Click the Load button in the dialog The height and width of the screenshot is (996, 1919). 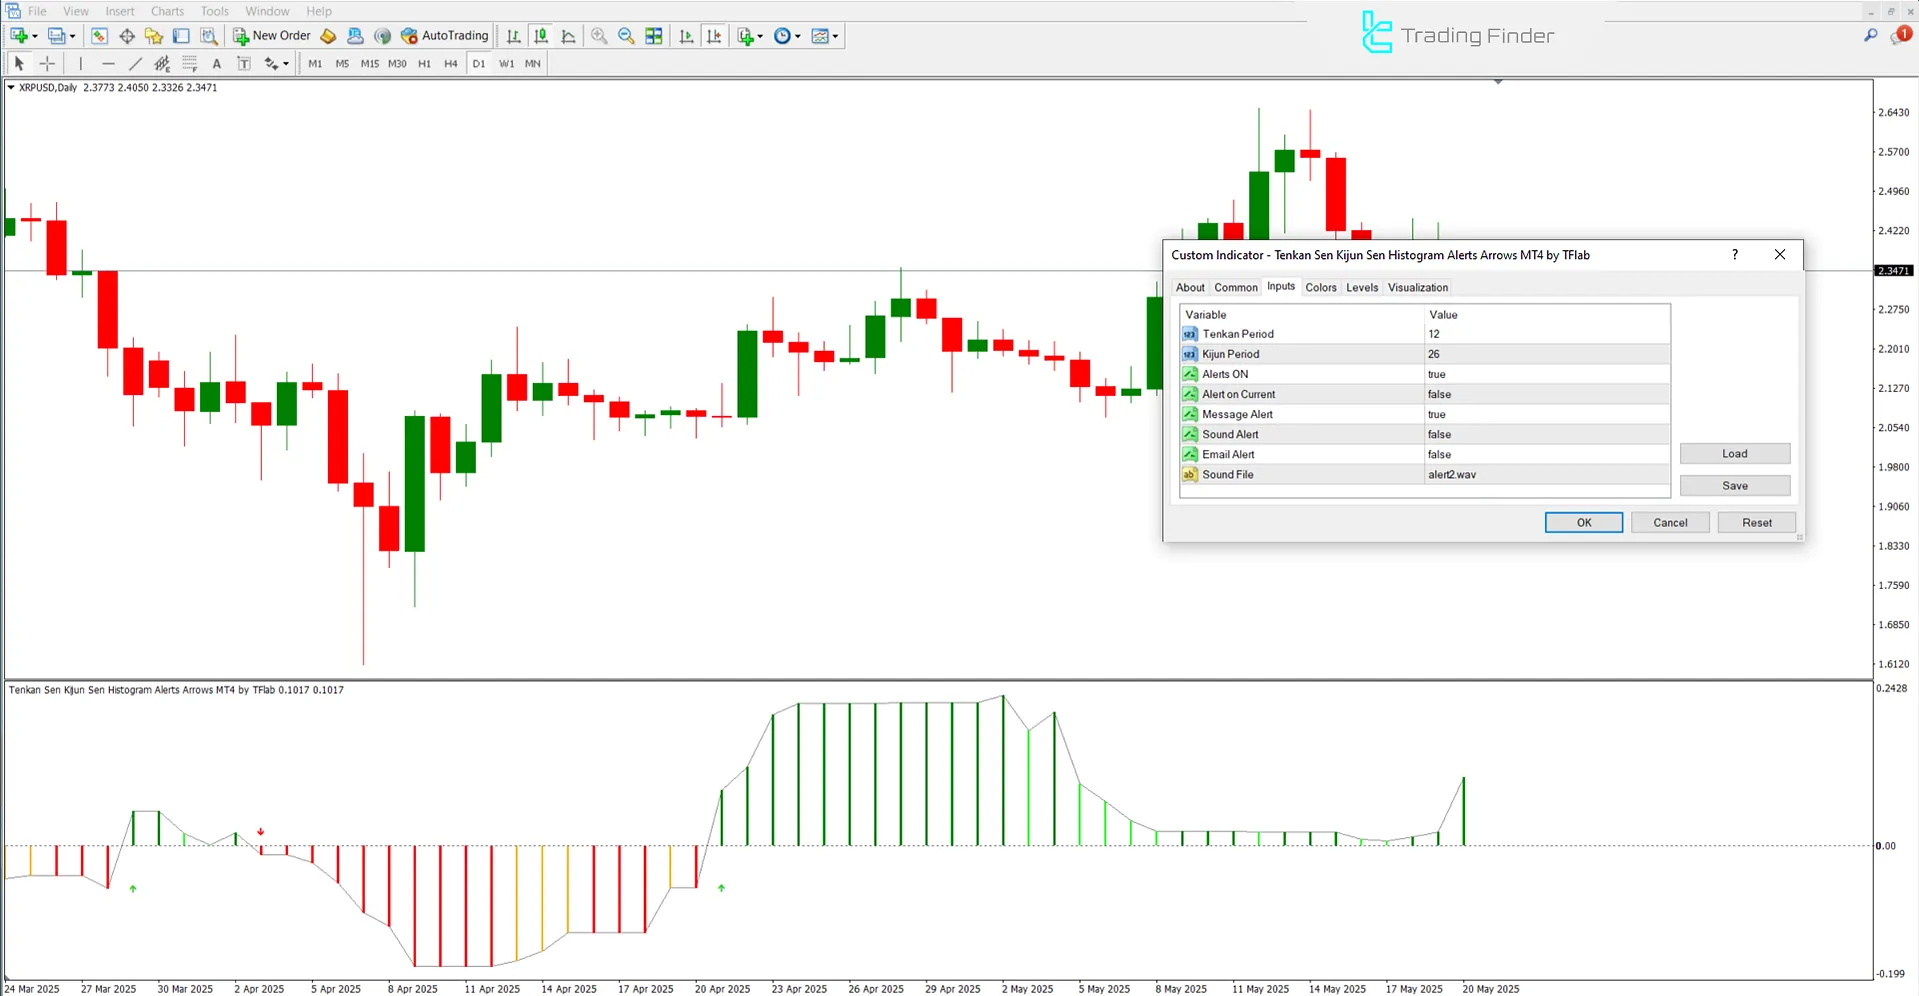tap(1735, 453)
